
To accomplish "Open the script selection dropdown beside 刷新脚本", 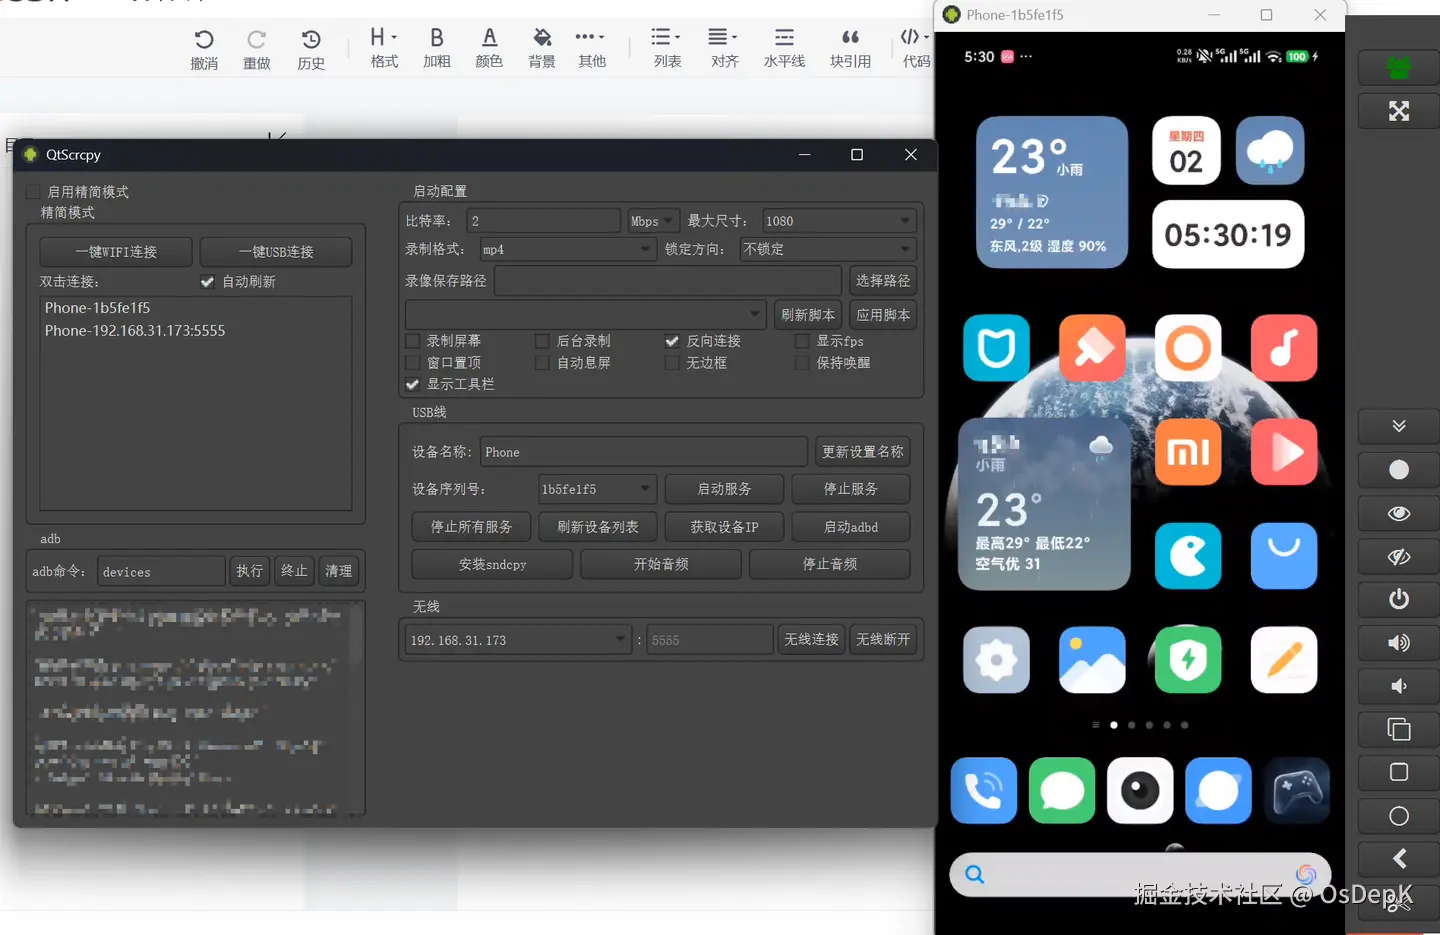I will pyautogui.click(x=585, y=314).
